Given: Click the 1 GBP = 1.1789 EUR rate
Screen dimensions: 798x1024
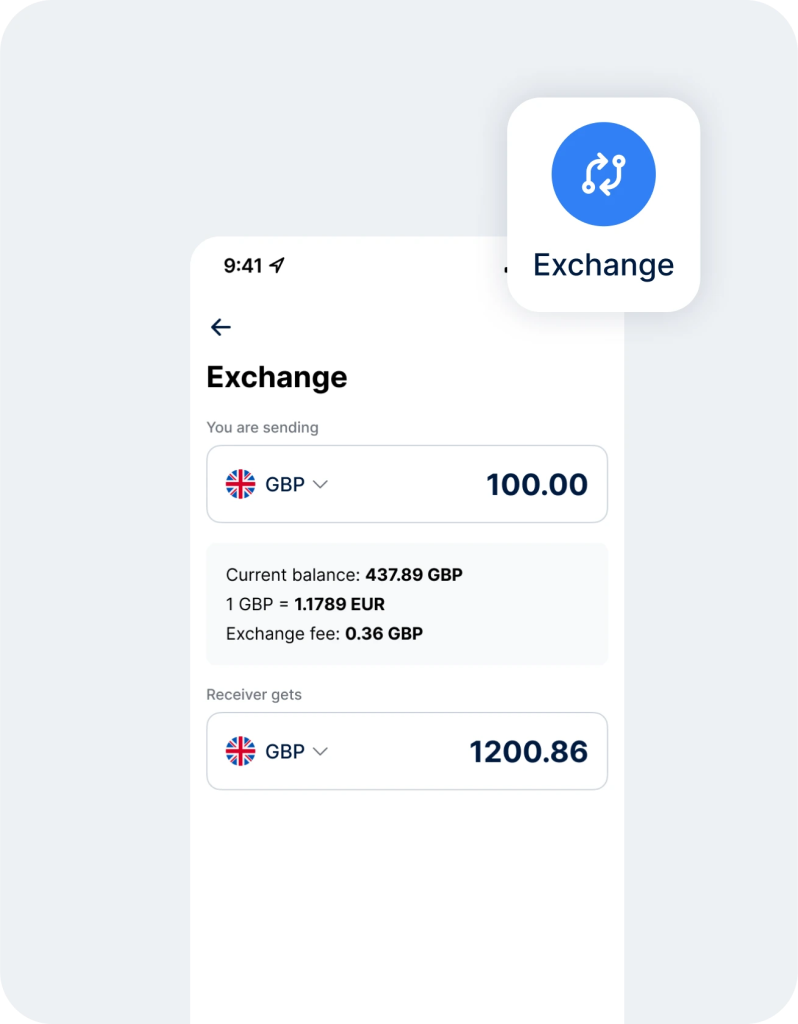Looking at the screenshot, I should tap(305, 604).
